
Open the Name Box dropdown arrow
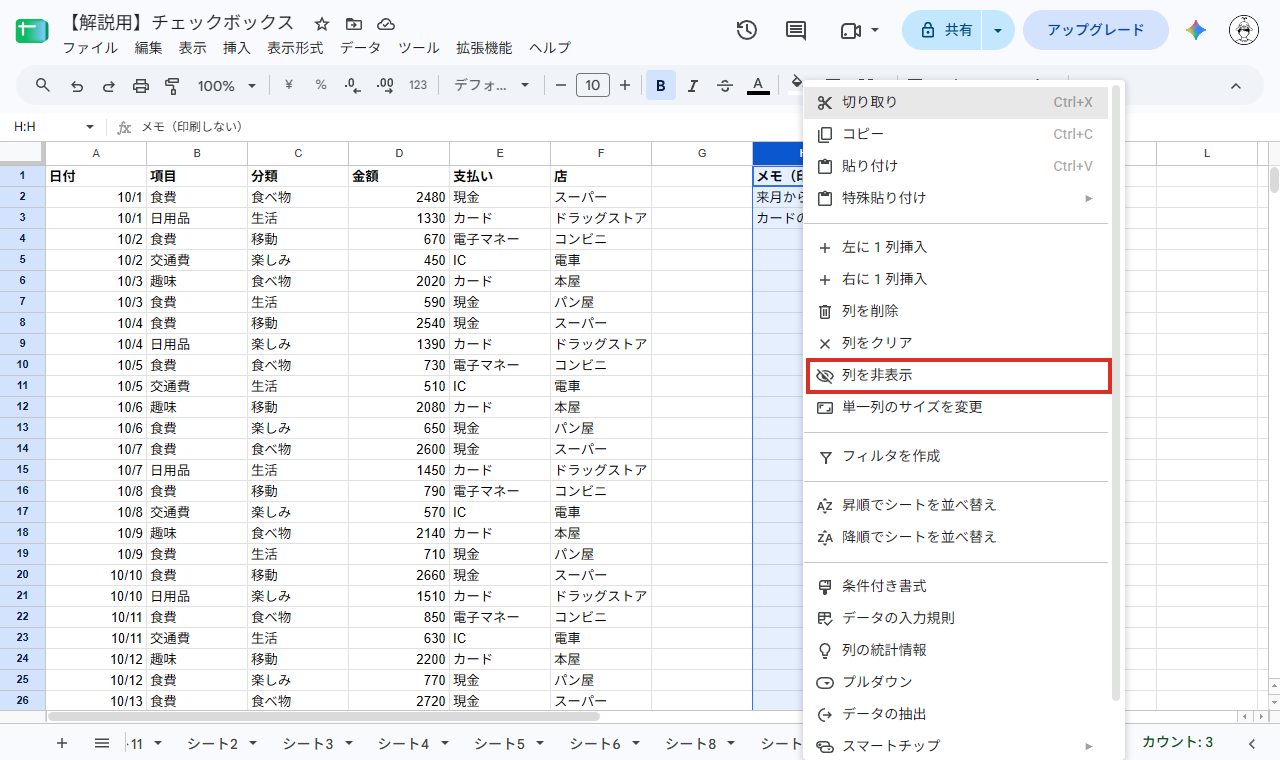point(90,127)
